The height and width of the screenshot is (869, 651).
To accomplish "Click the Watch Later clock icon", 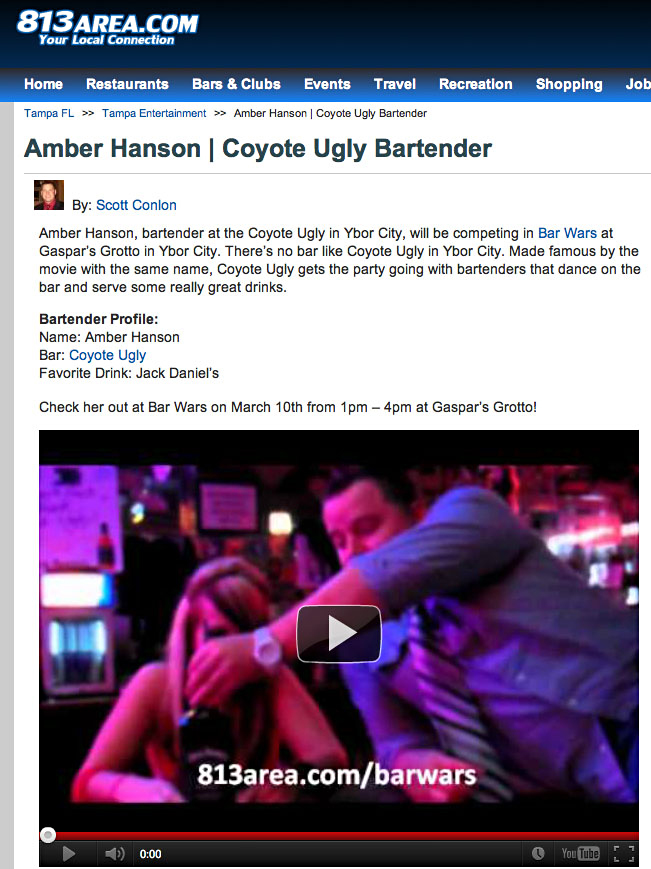I will tap(537, 853).
